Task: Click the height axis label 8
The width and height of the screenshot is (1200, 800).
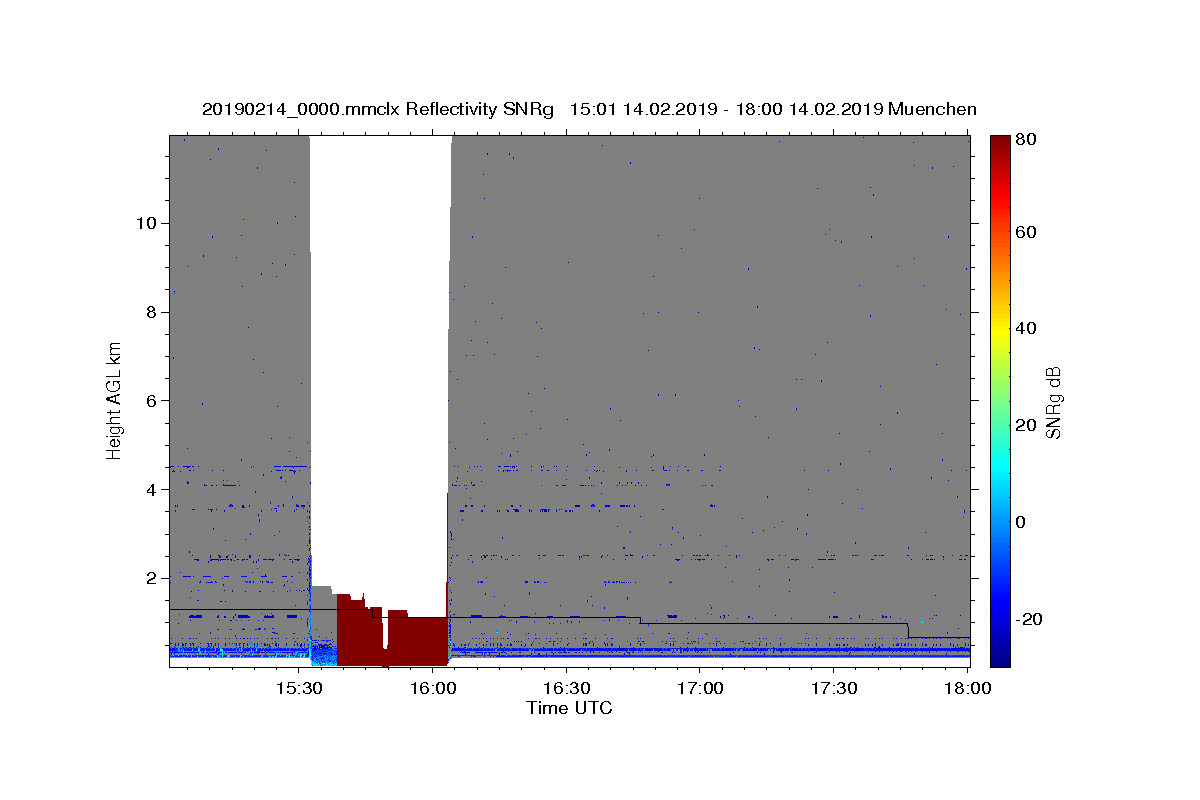Action: 151,312
